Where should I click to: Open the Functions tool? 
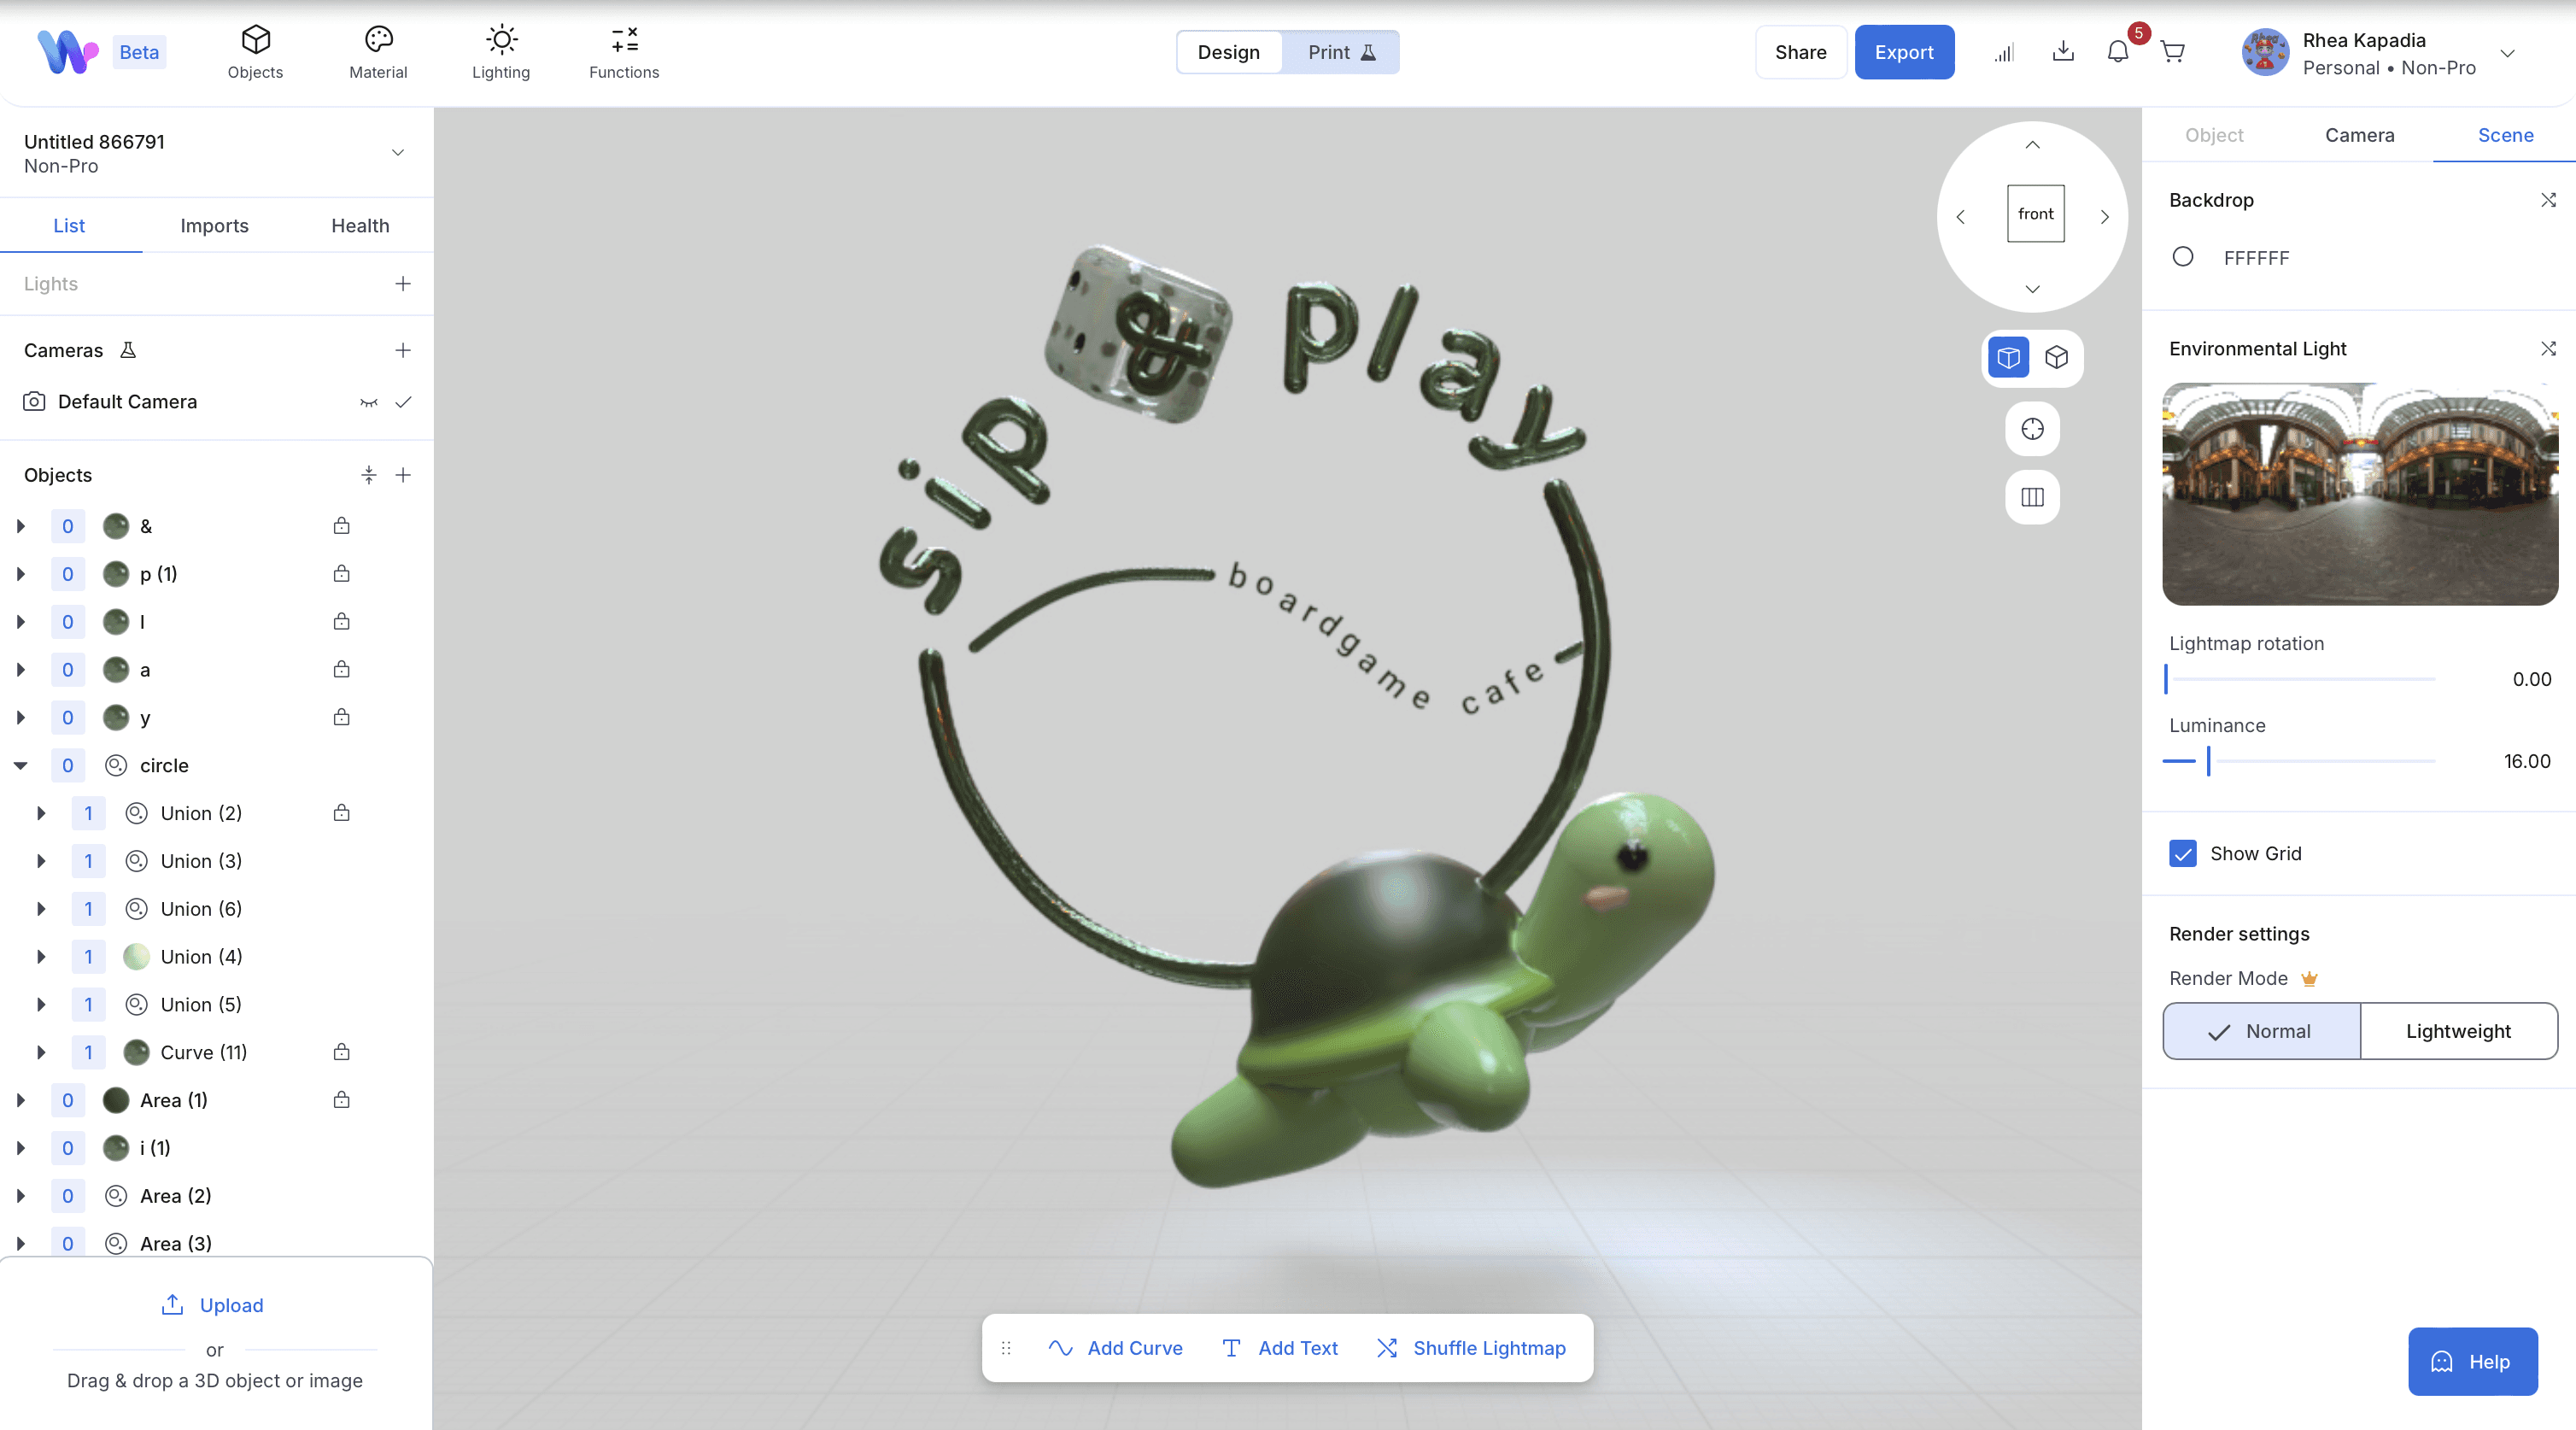pos(624,51)
